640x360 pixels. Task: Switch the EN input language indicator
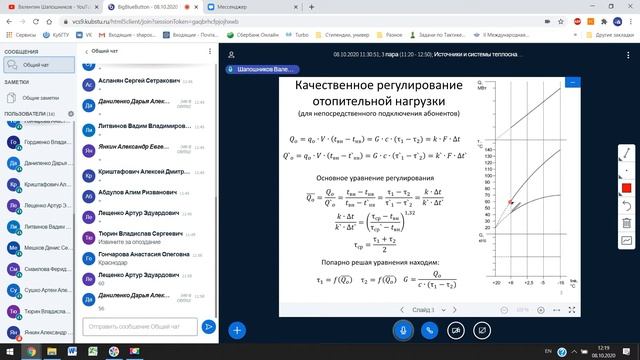548,351
